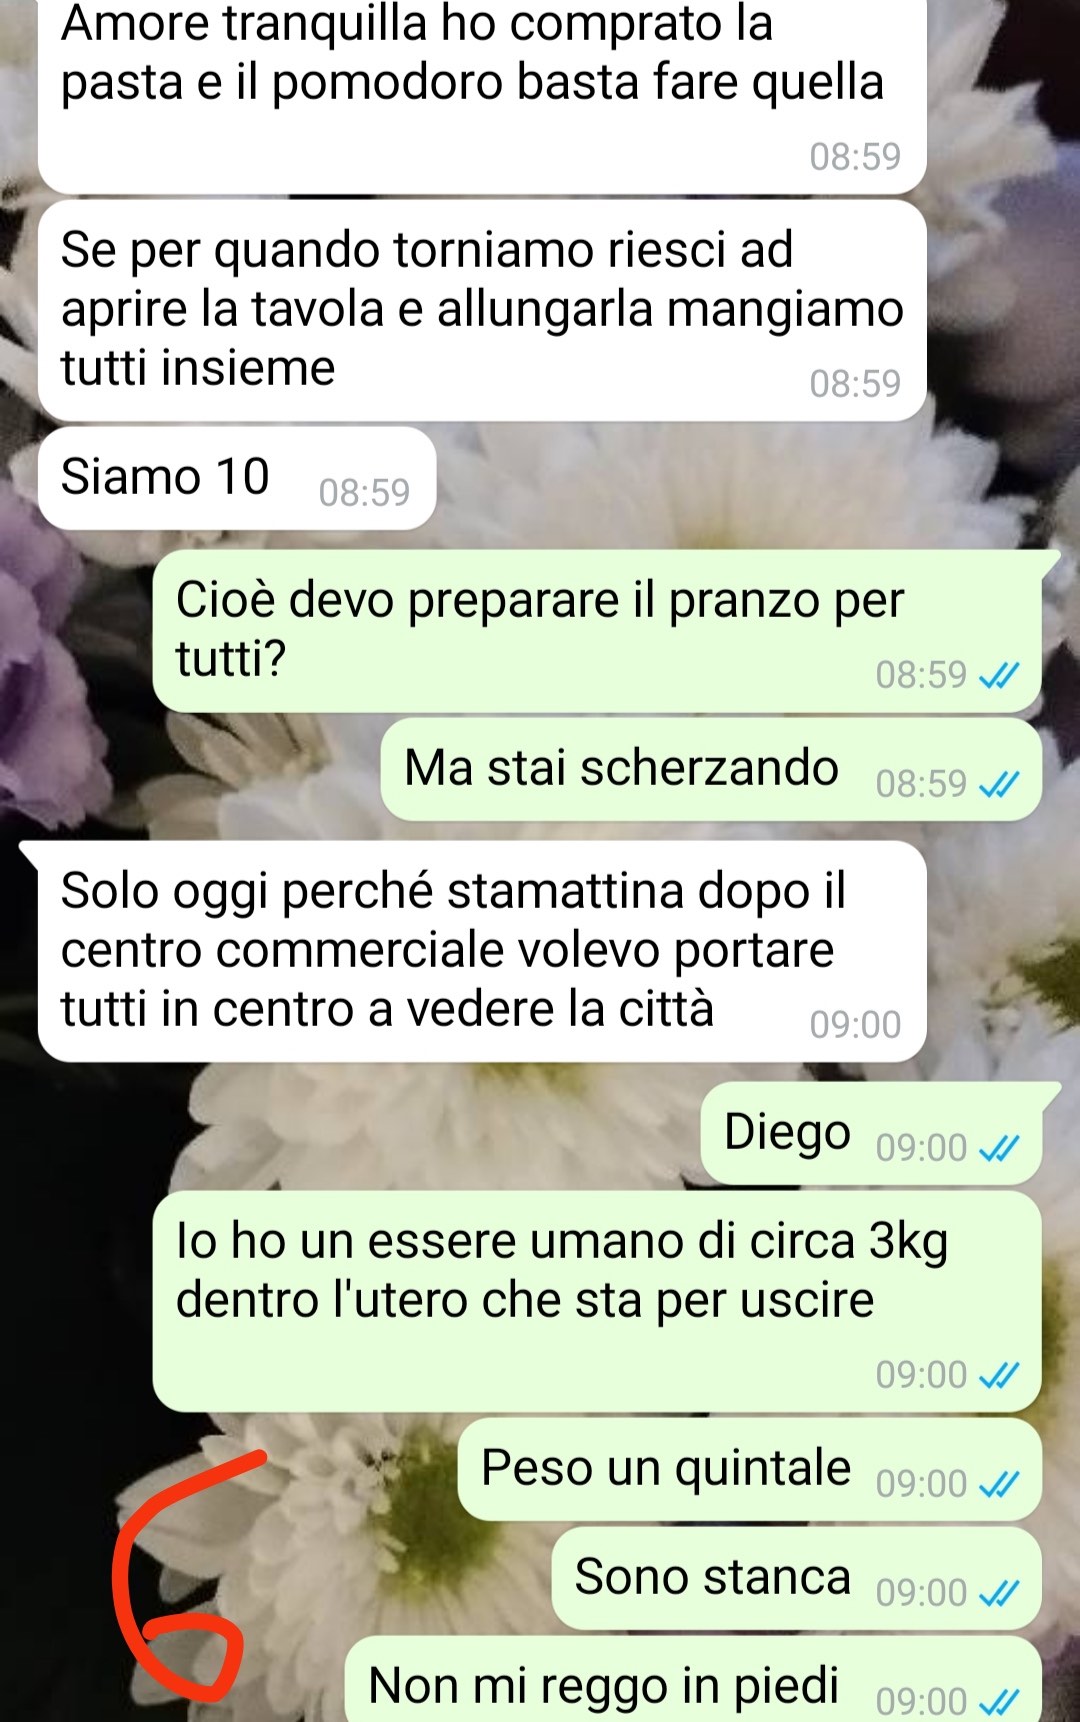1080x1722 pixels.
Task: Click the 08:59 timestamp on 'Siamo 10'
Action: 364,493
